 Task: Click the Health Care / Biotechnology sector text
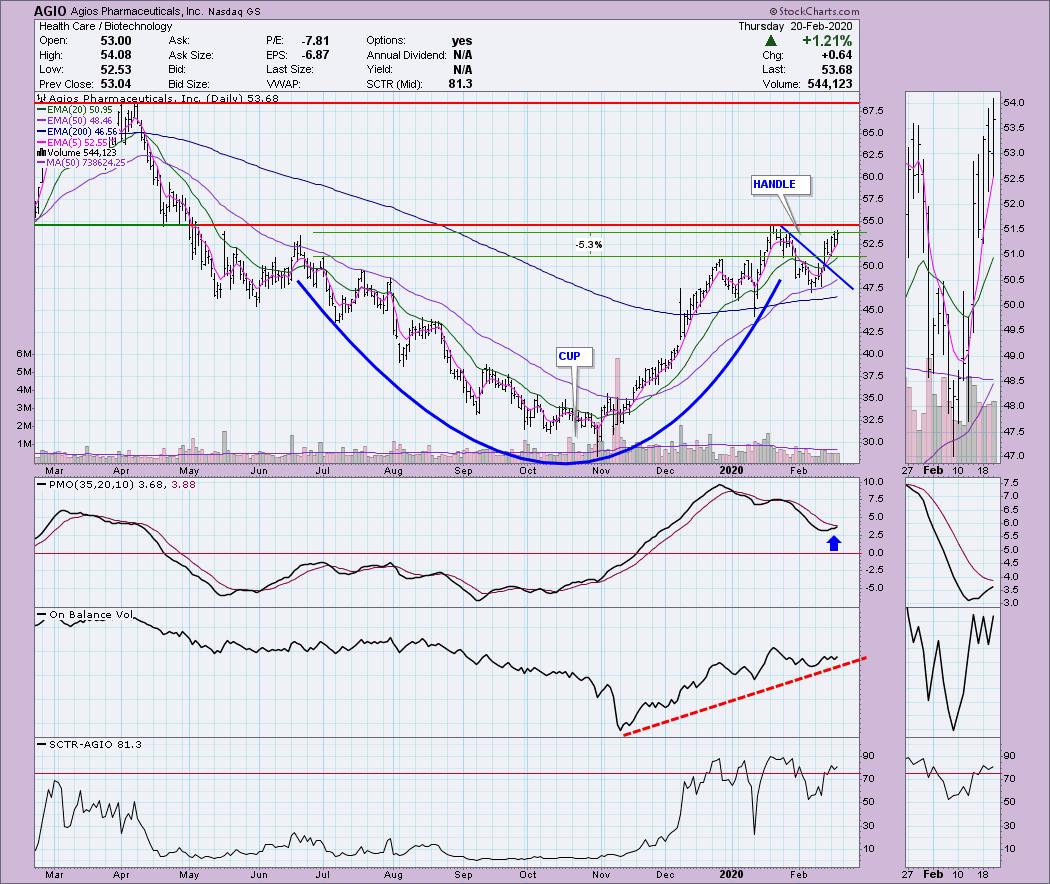(106, 26)
